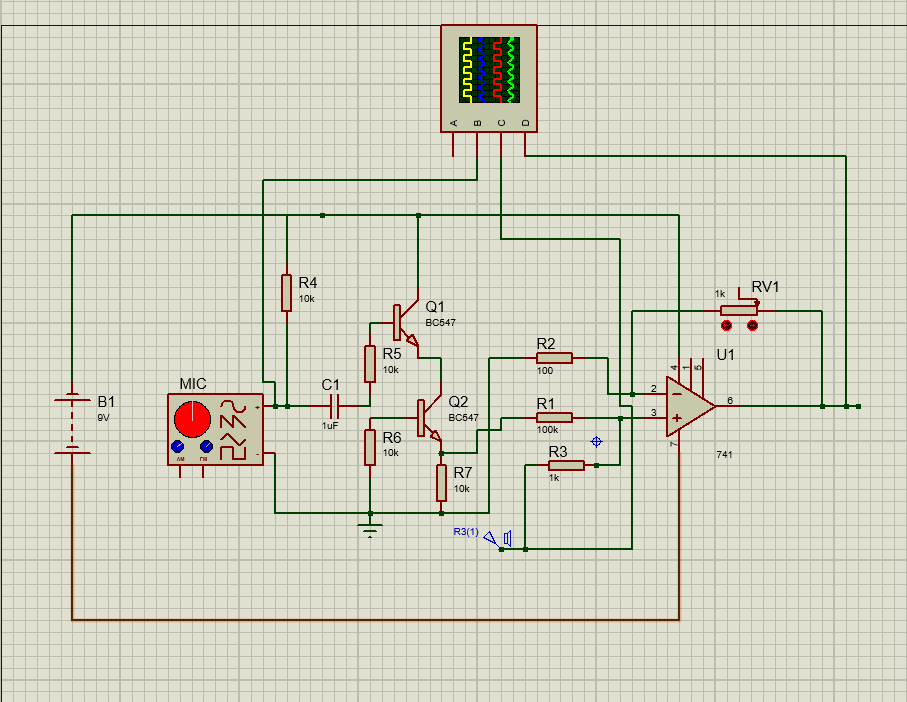Click the sawtooth waveform icon on MIC
This screenshot has height=702, width=907.
coord(233,420)
